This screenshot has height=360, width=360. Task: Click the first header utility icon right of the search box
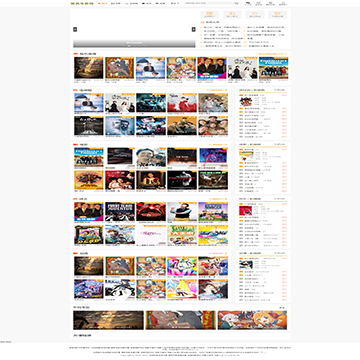[x=248, y=4]
